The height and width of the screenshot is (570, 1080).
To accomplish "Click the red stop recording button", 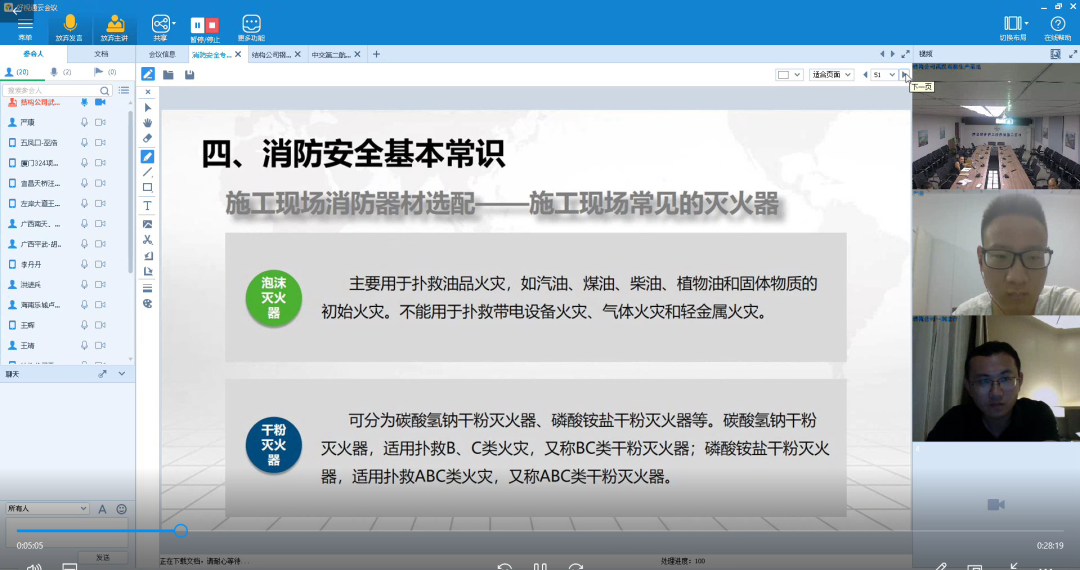I will [212, 25].
